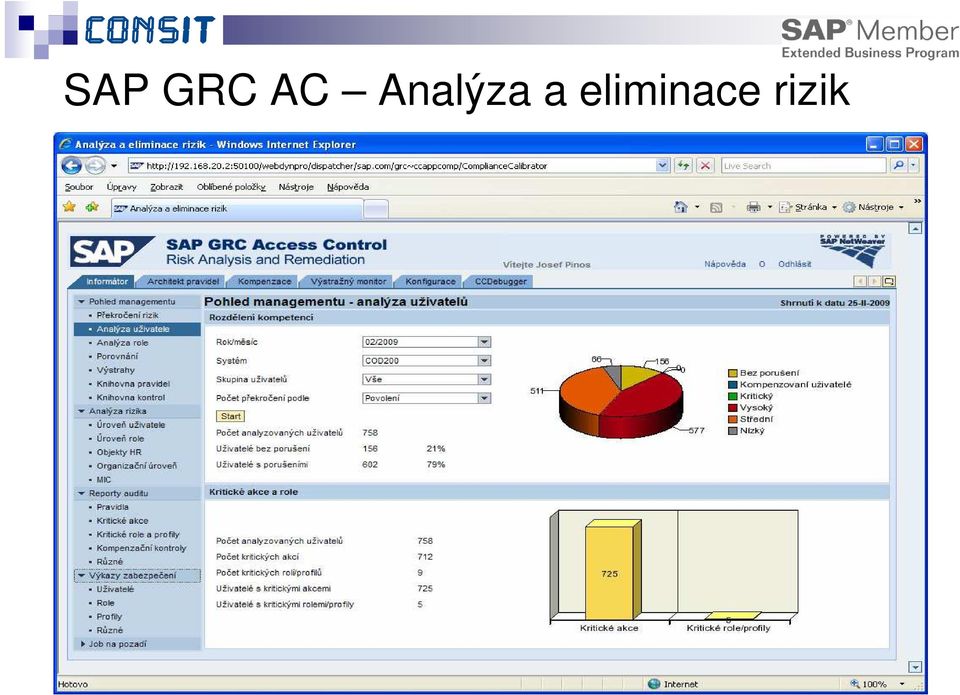Click the Add to Favorites icon

click(x=92, y=207)
